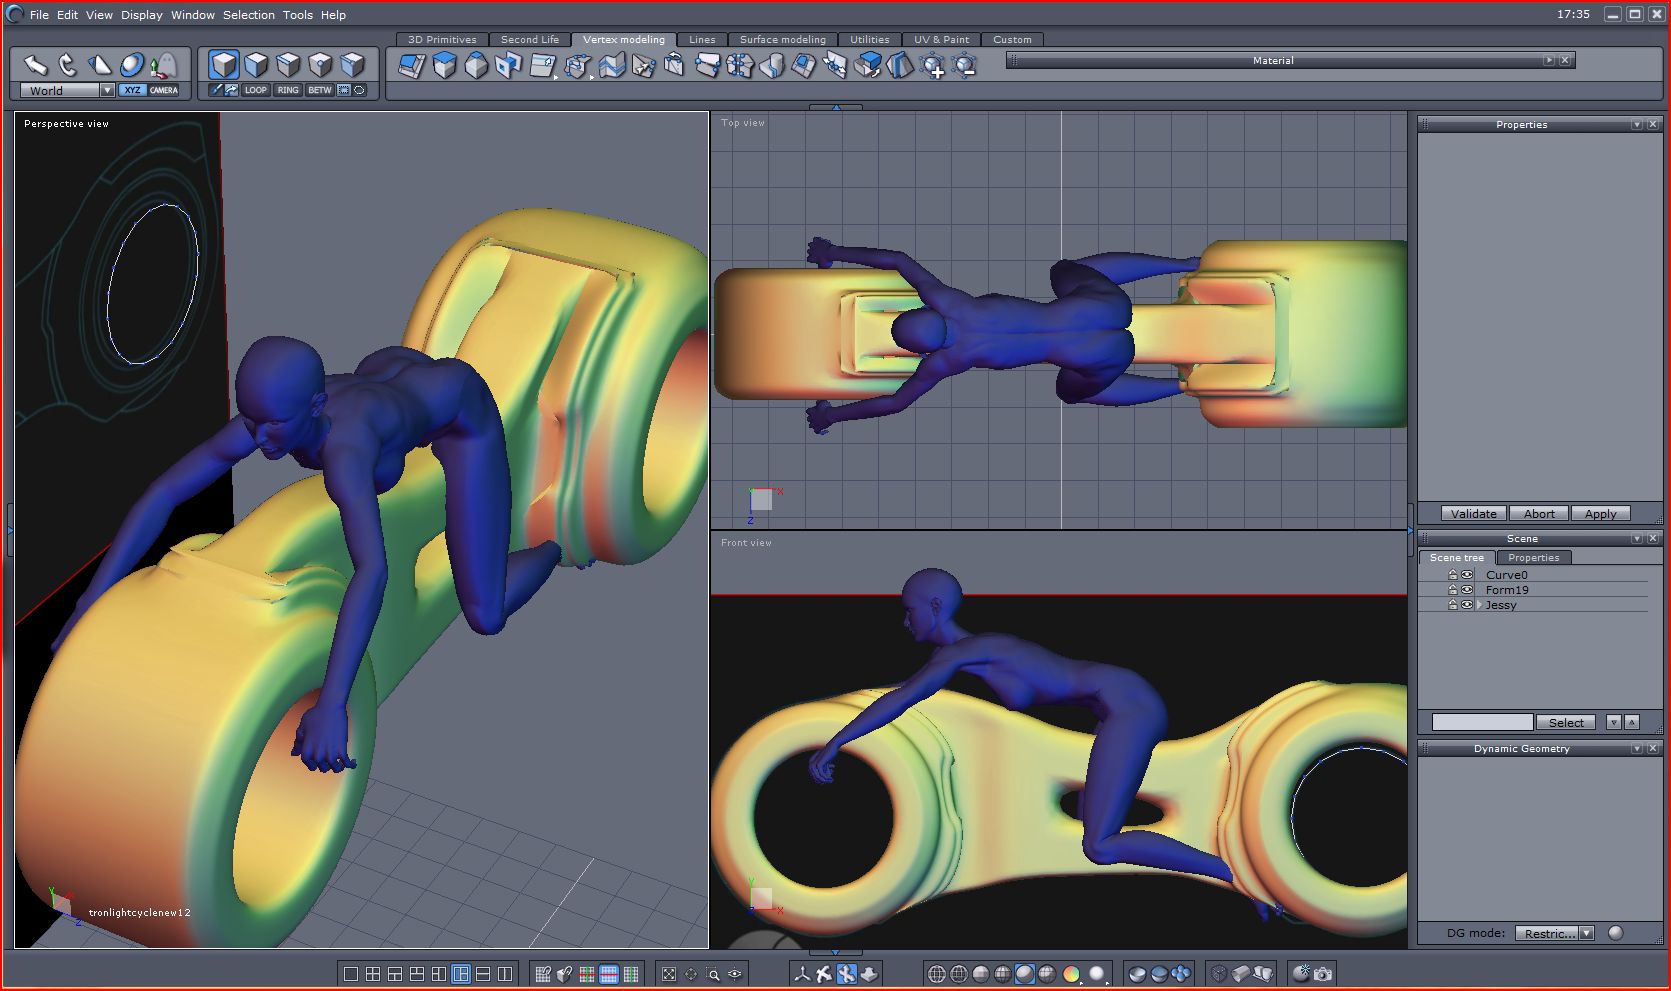Open the World coordinate dropdown
The width and height of the screenshot is (1671, 991).
tap(107, 90)
